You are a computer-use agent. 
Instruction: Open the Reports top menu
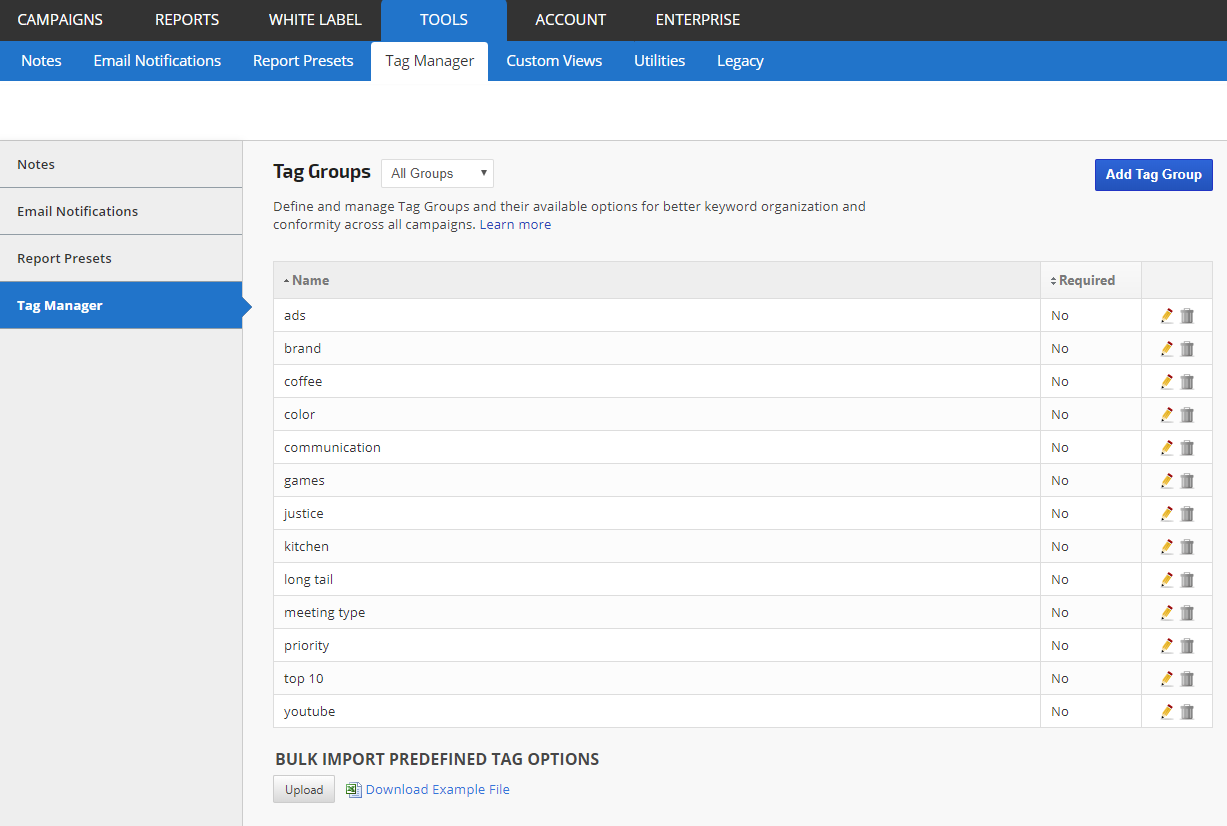(187, 20)
